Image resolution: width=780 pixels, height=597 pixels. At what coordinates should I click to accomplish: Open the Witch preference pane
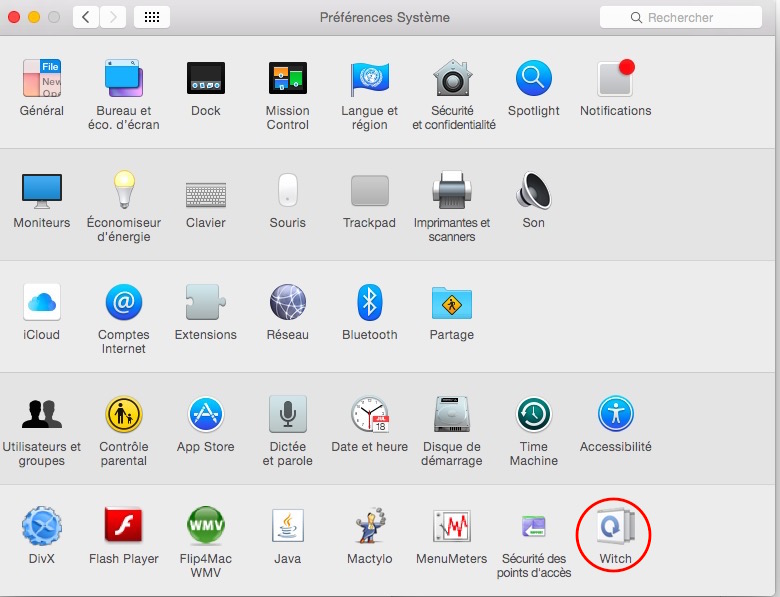615,527
